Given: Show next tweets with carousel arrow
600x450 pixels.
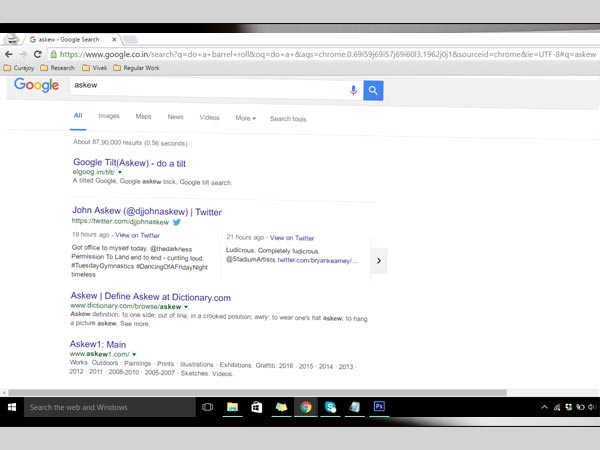Looking at the screenshot, I should tap(378, 261).
